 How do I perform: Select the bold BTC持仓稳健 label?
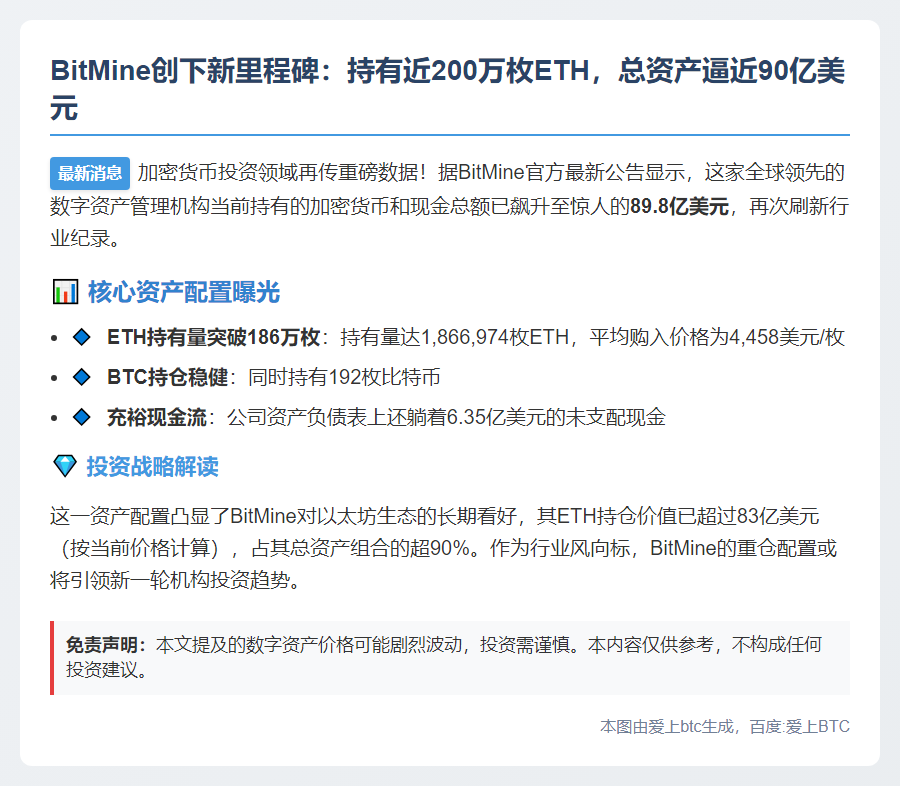tap(168, 378)
